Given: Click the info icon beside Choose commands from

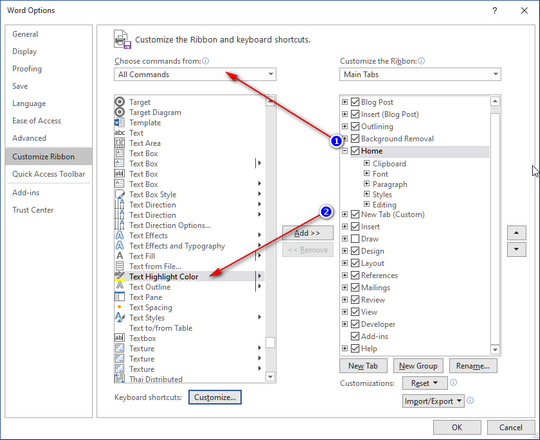Looking at the screenshot, I should (206, 61).
